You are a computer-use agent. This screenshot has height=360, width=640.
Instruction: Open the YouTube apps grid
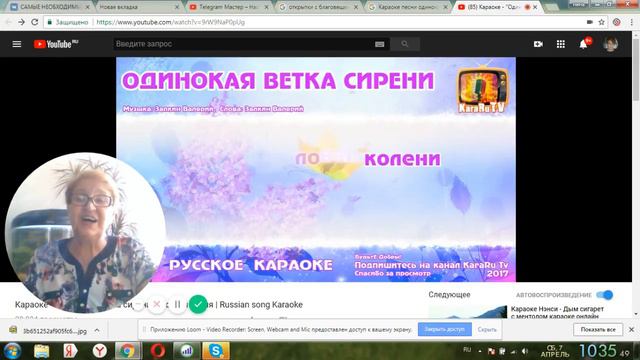(x=561, y=44)
